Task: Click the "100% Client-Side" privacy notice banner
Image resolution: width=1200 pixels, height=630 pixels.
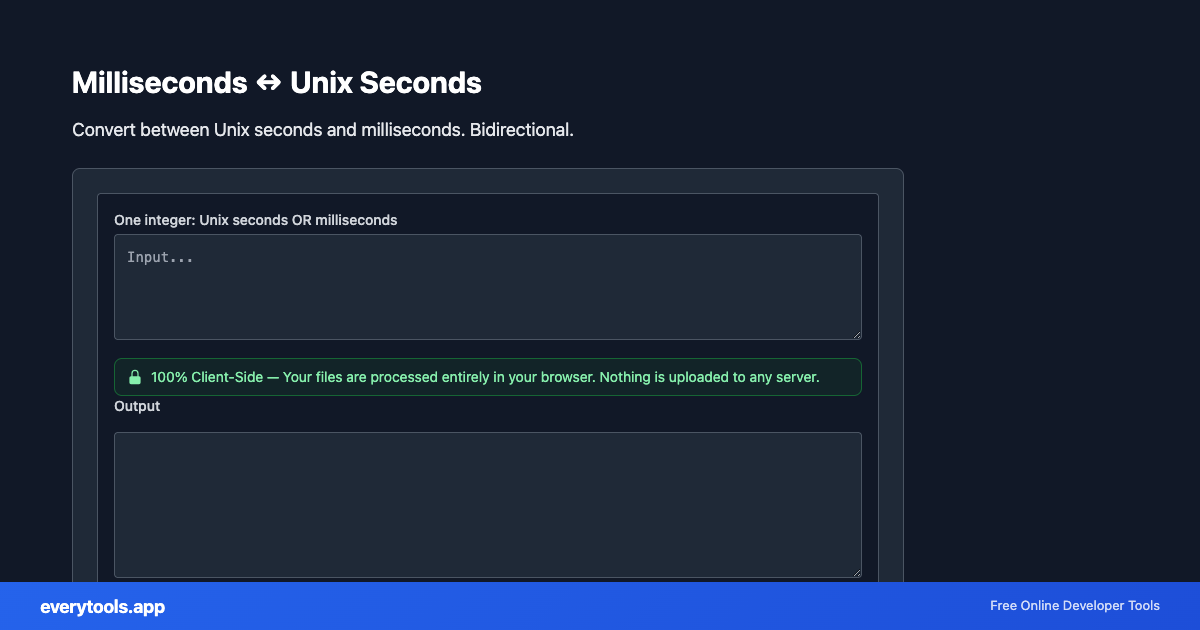Action: point(487,377)
